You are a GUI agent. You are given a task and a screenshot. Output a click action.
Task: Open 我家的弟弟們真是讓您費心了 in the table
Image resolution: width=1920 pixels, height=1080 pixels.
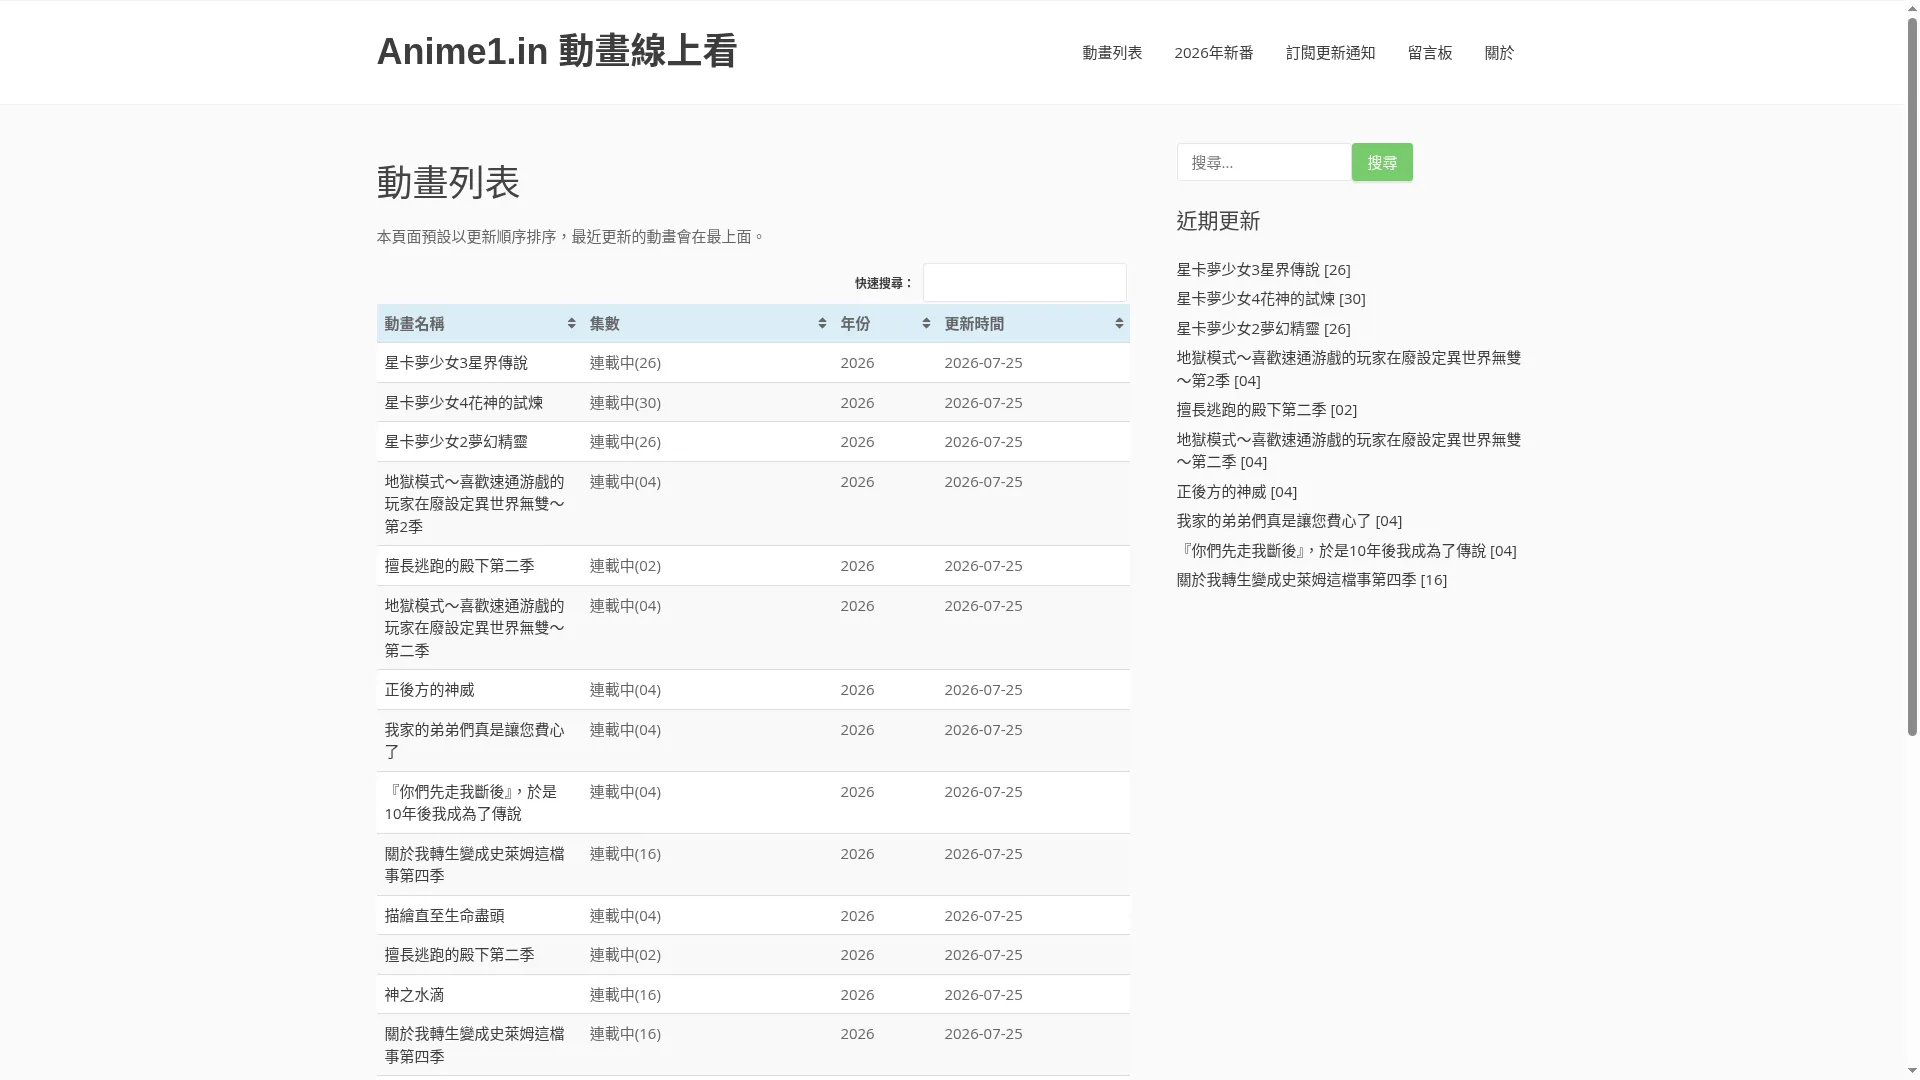pos(475,741)
